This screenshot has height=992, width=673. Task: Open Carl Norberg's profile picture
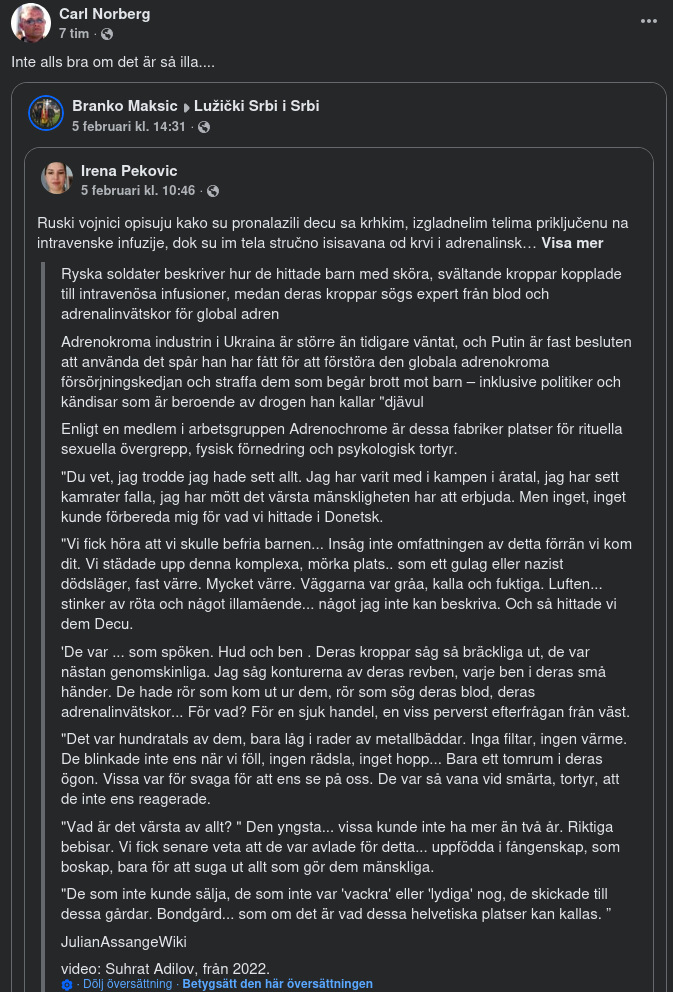[31, 23]
